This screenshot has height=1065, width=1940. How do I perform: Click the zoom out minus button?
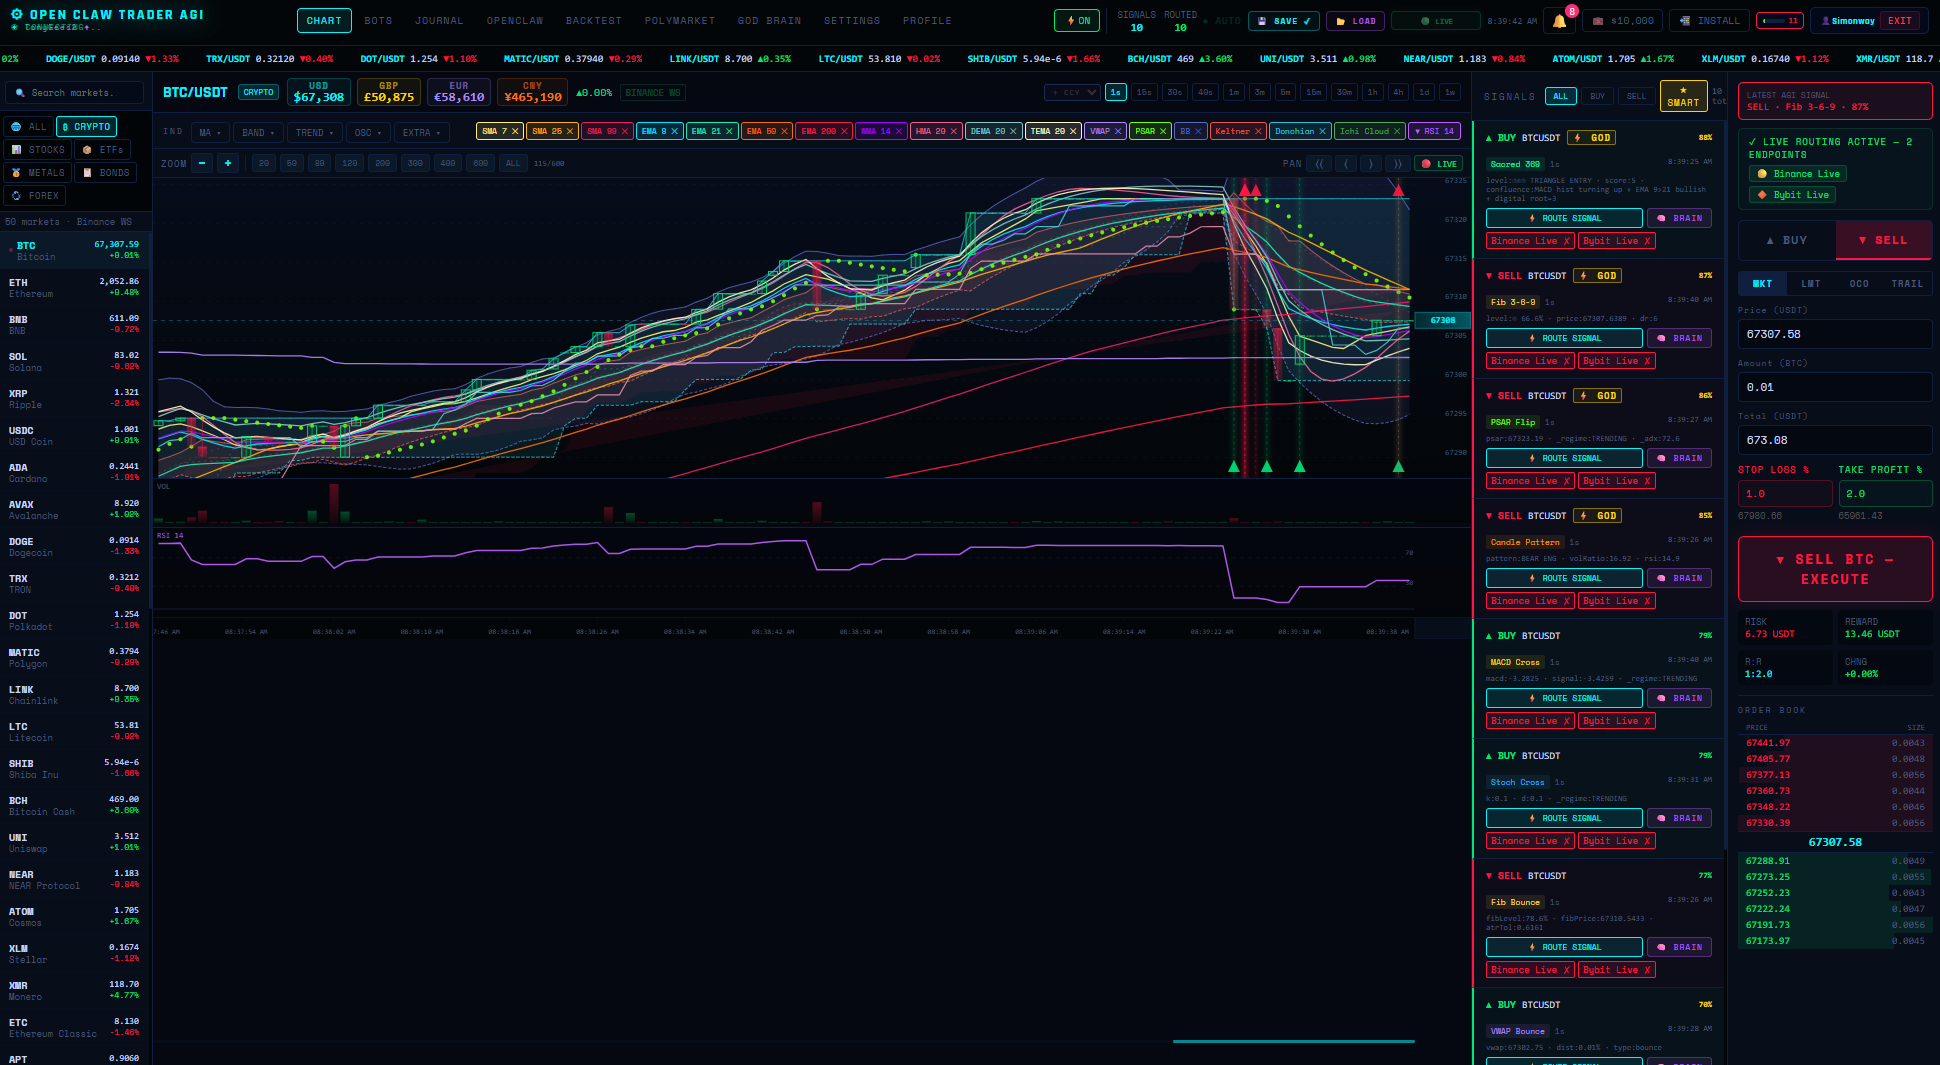(202, 163)
